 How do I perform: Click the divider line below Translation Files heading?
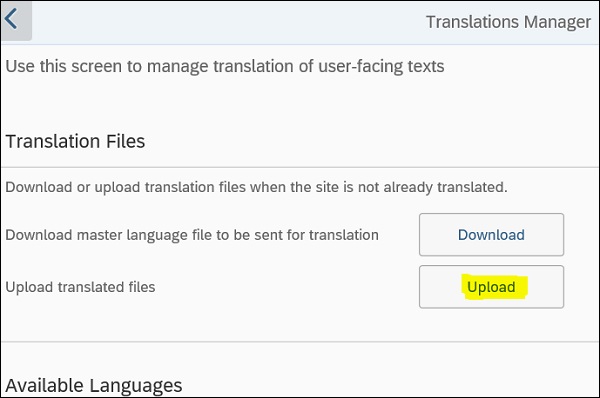pyautogui.click(x=300, y=167)
